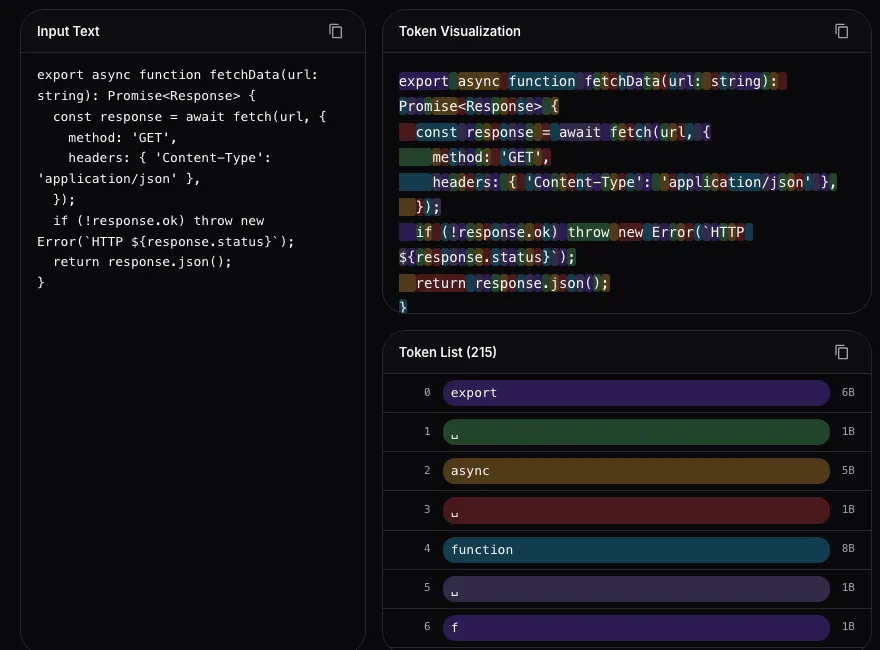Image resolution: width=880 pixels, height=650 pixels.
Task: Select the space token at index 3
Action: pyautogui.click(x=636, y=510)
